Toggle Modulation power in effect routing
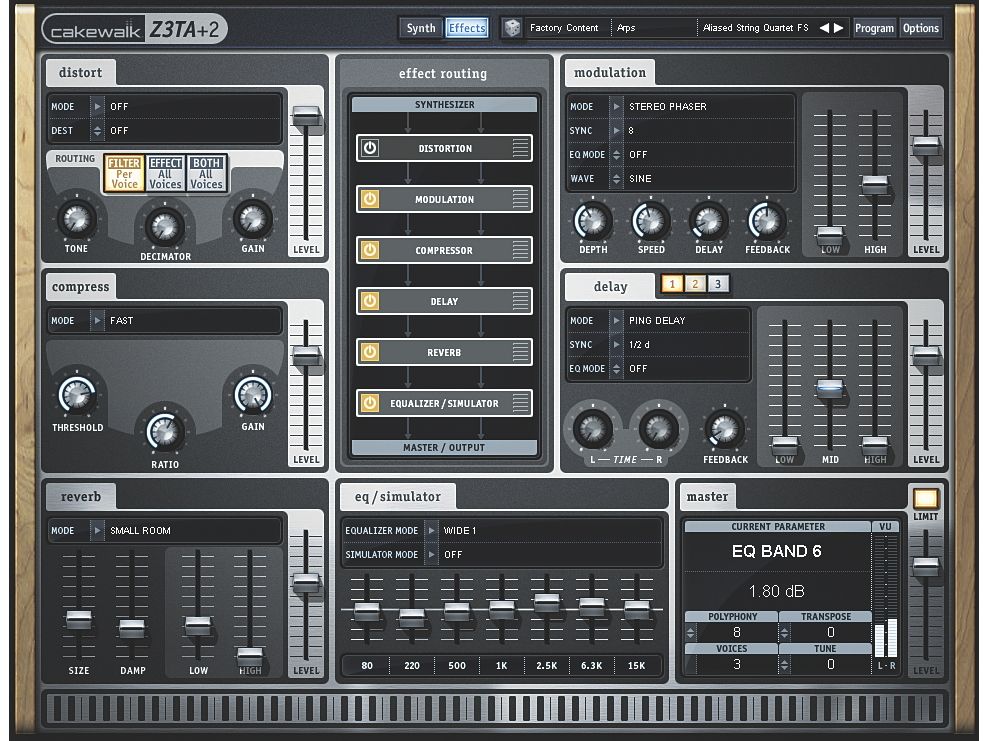This screenshot has height=741, width=988. (370, 199)
